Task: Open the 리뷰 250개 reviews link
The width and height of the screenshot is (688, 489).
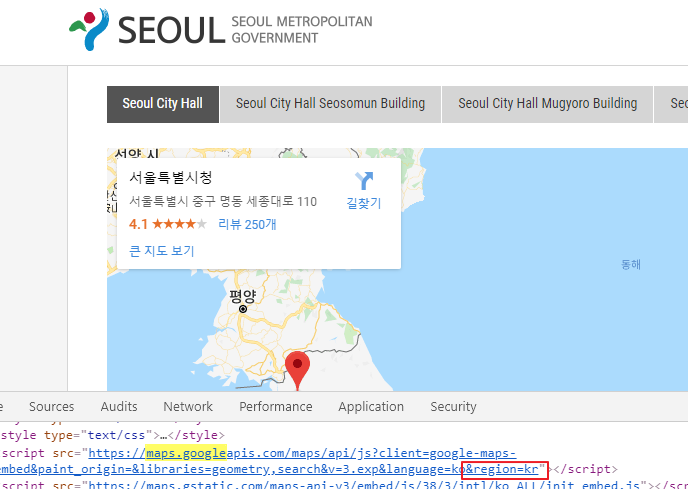Action: (247, 224)
